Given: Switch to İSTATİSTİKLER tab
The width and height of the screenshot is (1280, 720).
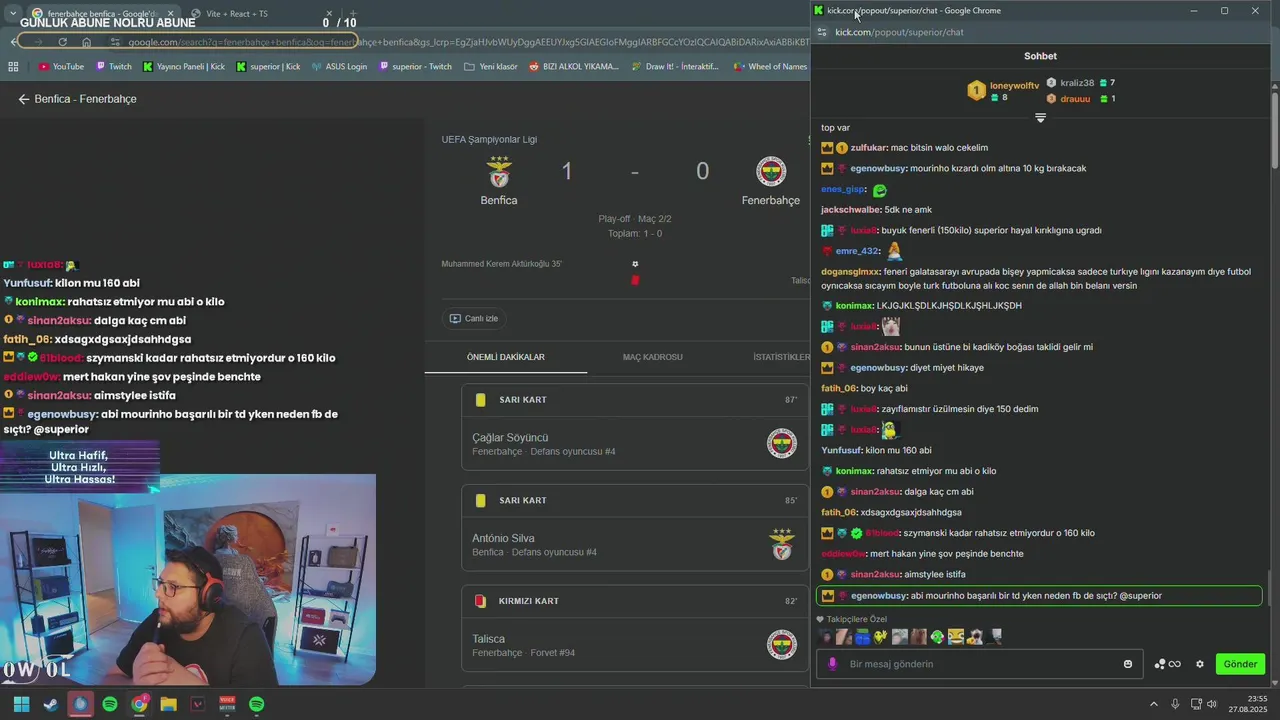Looking at the screenshot, I should [x=782, y=357].
